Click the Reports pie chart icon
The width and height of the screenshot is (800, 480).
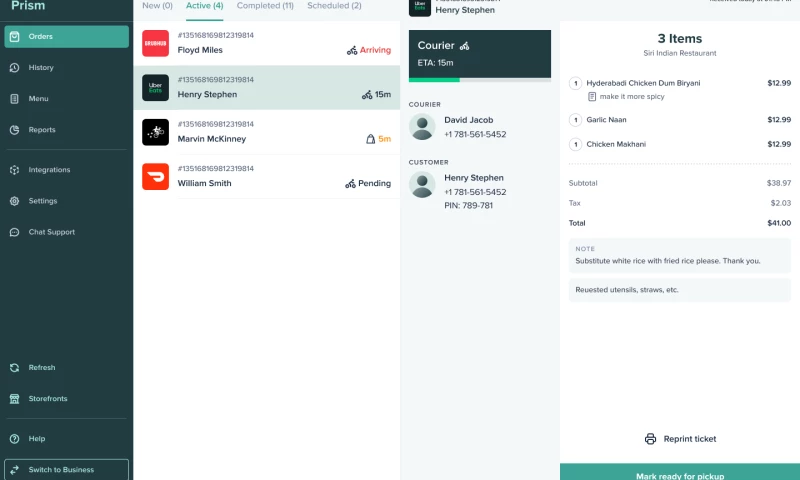[14, 130]
